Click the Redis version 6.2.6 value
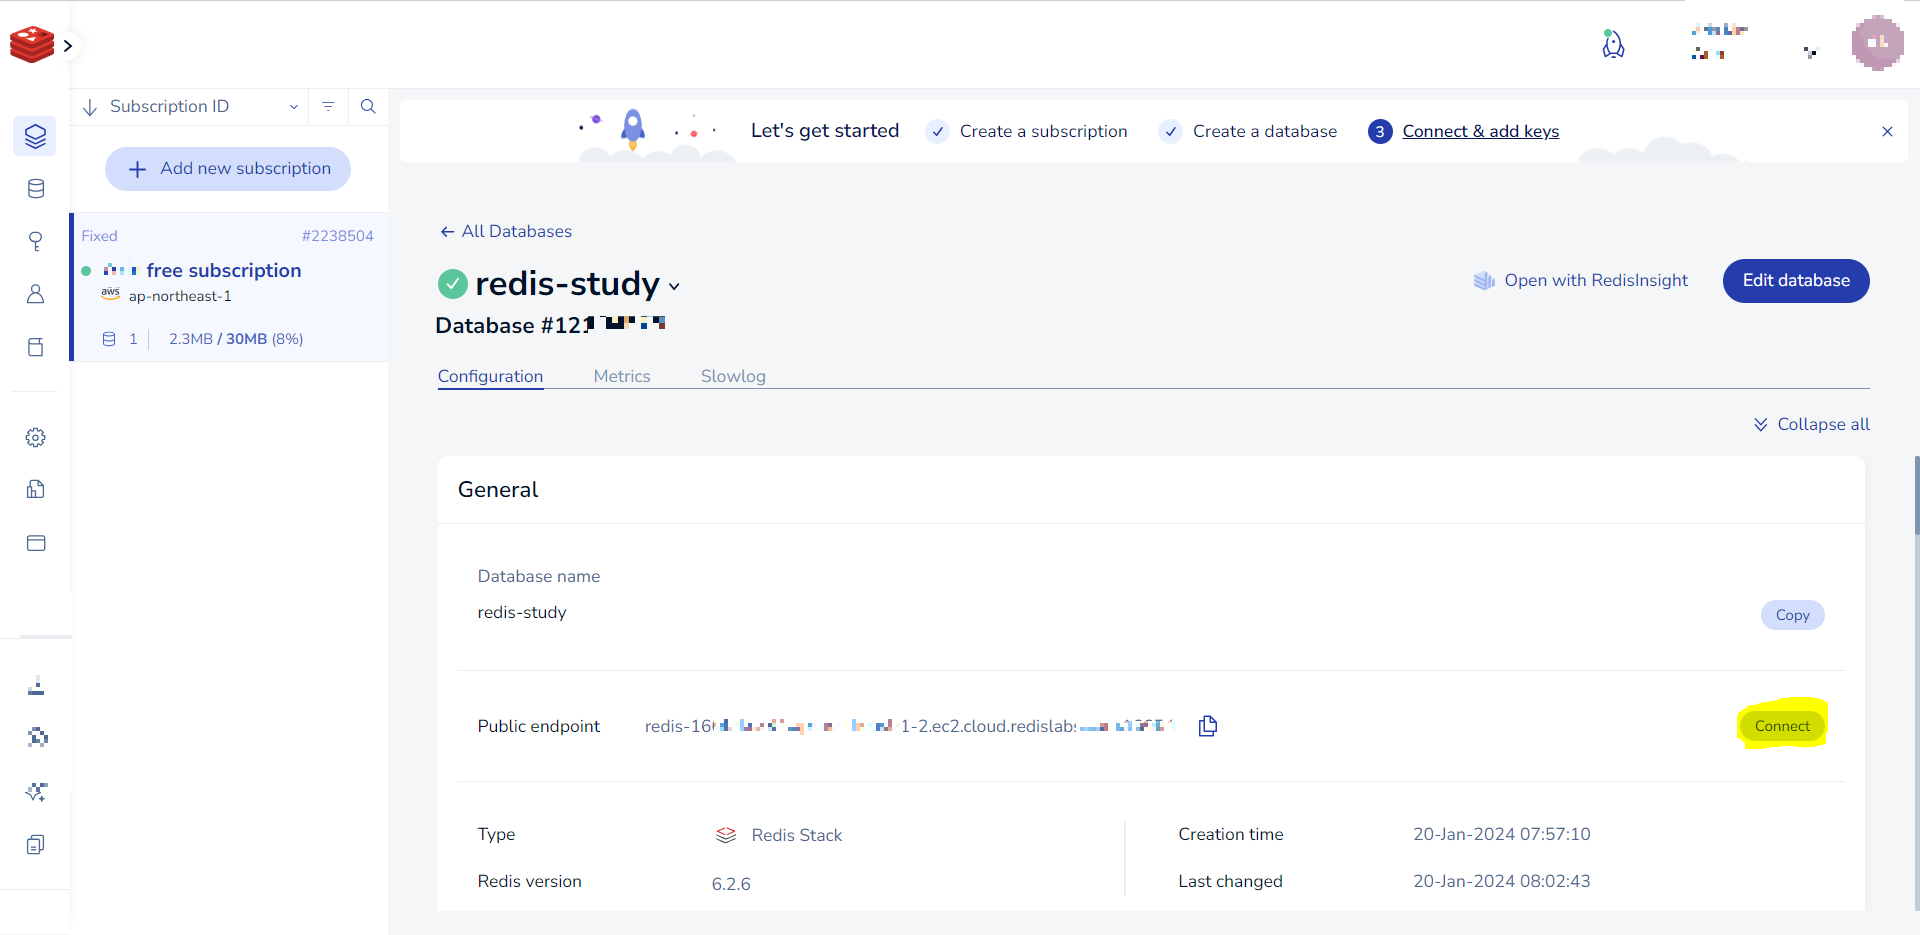The height and width of the screenshot is (935, 1920). [731, 884]
